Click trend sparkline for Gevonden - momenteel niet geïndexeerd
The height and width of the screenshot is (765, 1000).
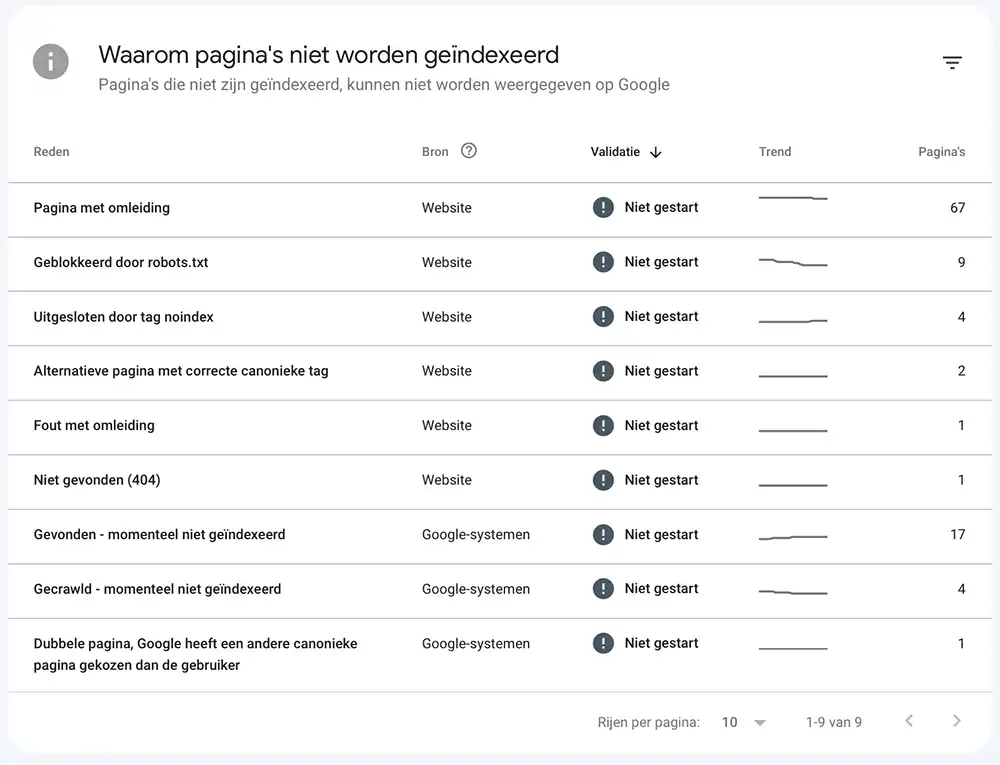click(x=793, y=537)
